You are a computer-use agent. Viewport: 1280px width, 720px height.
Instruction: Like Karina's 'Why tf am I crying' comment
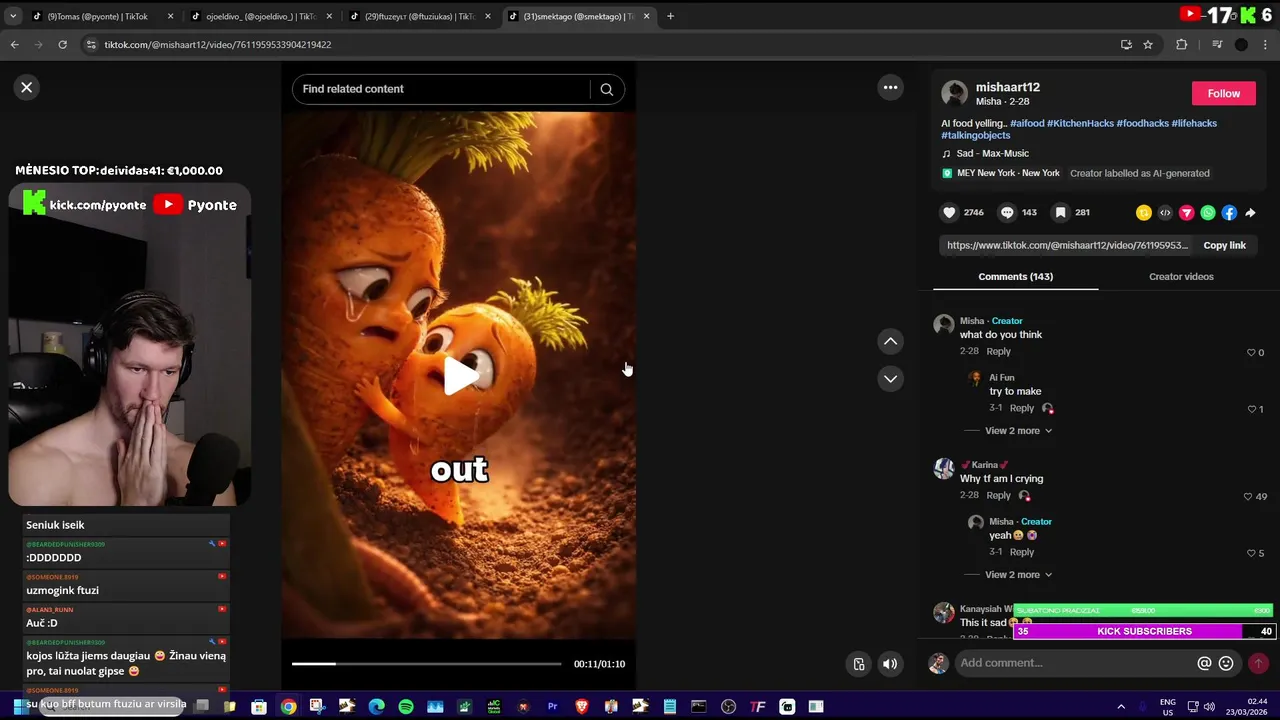1247,496
